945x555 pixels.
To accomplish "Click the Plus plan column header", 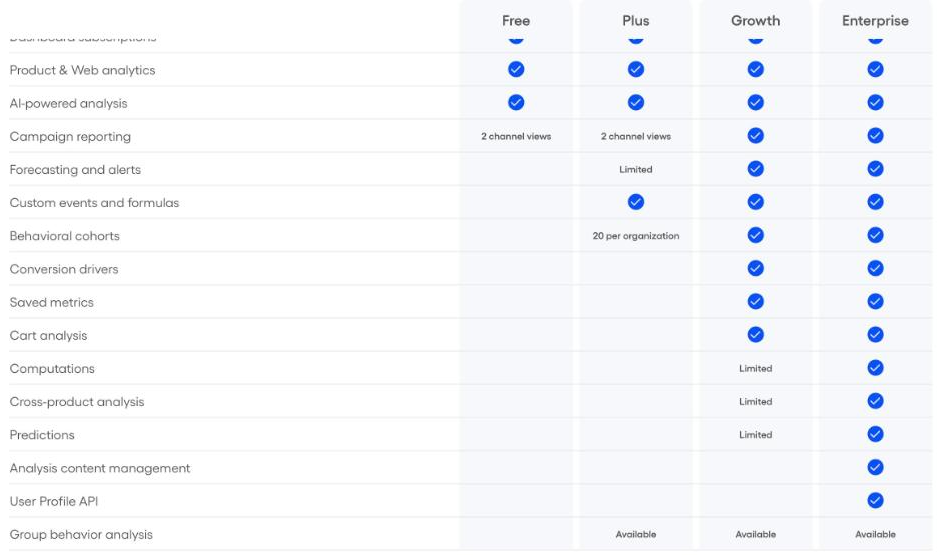I will (x=636, y=20).
